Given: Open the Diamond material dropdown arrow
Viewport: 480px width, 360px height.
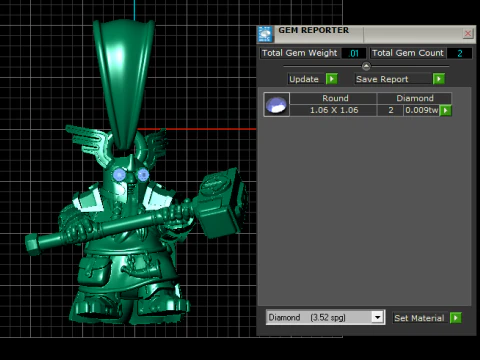Looking at the screenshot, I should coord(377,317).
